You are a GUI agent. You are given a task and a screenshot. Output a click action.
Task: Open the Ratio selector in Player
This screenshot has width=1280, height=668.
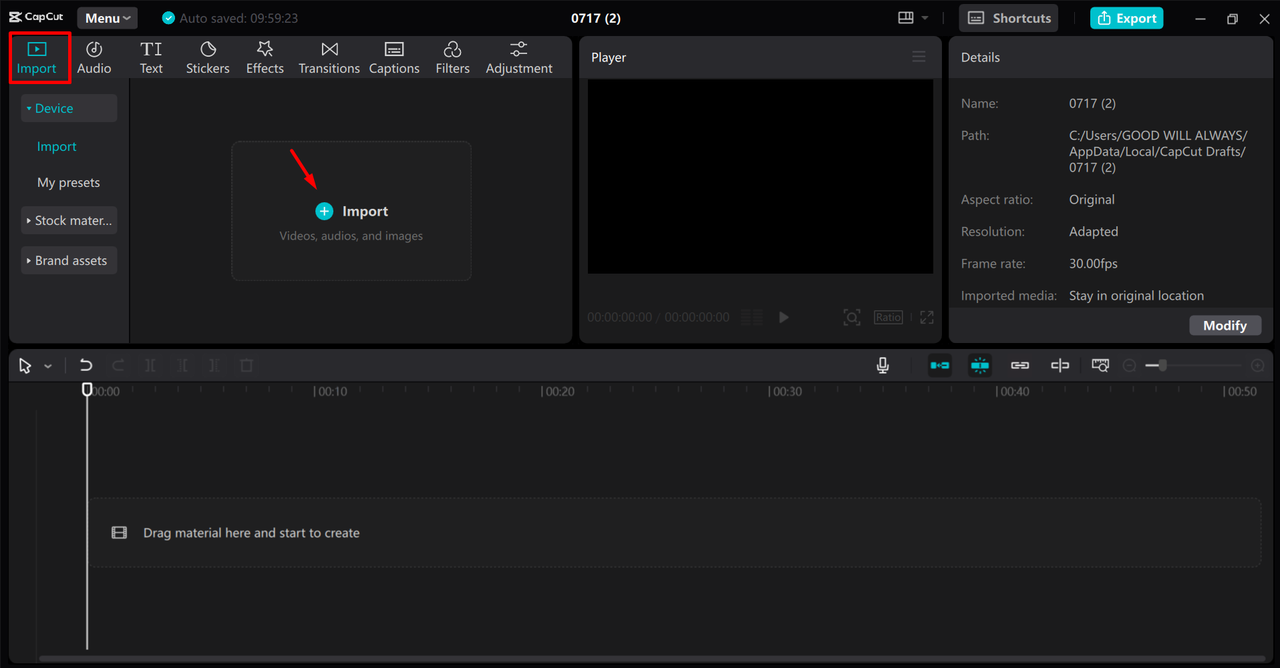tap(888, 317)
